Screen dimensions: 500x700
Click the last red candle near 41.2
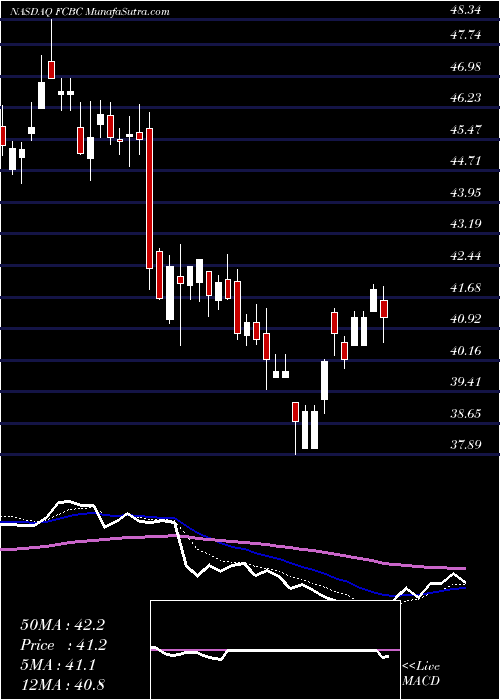[383, 308]
